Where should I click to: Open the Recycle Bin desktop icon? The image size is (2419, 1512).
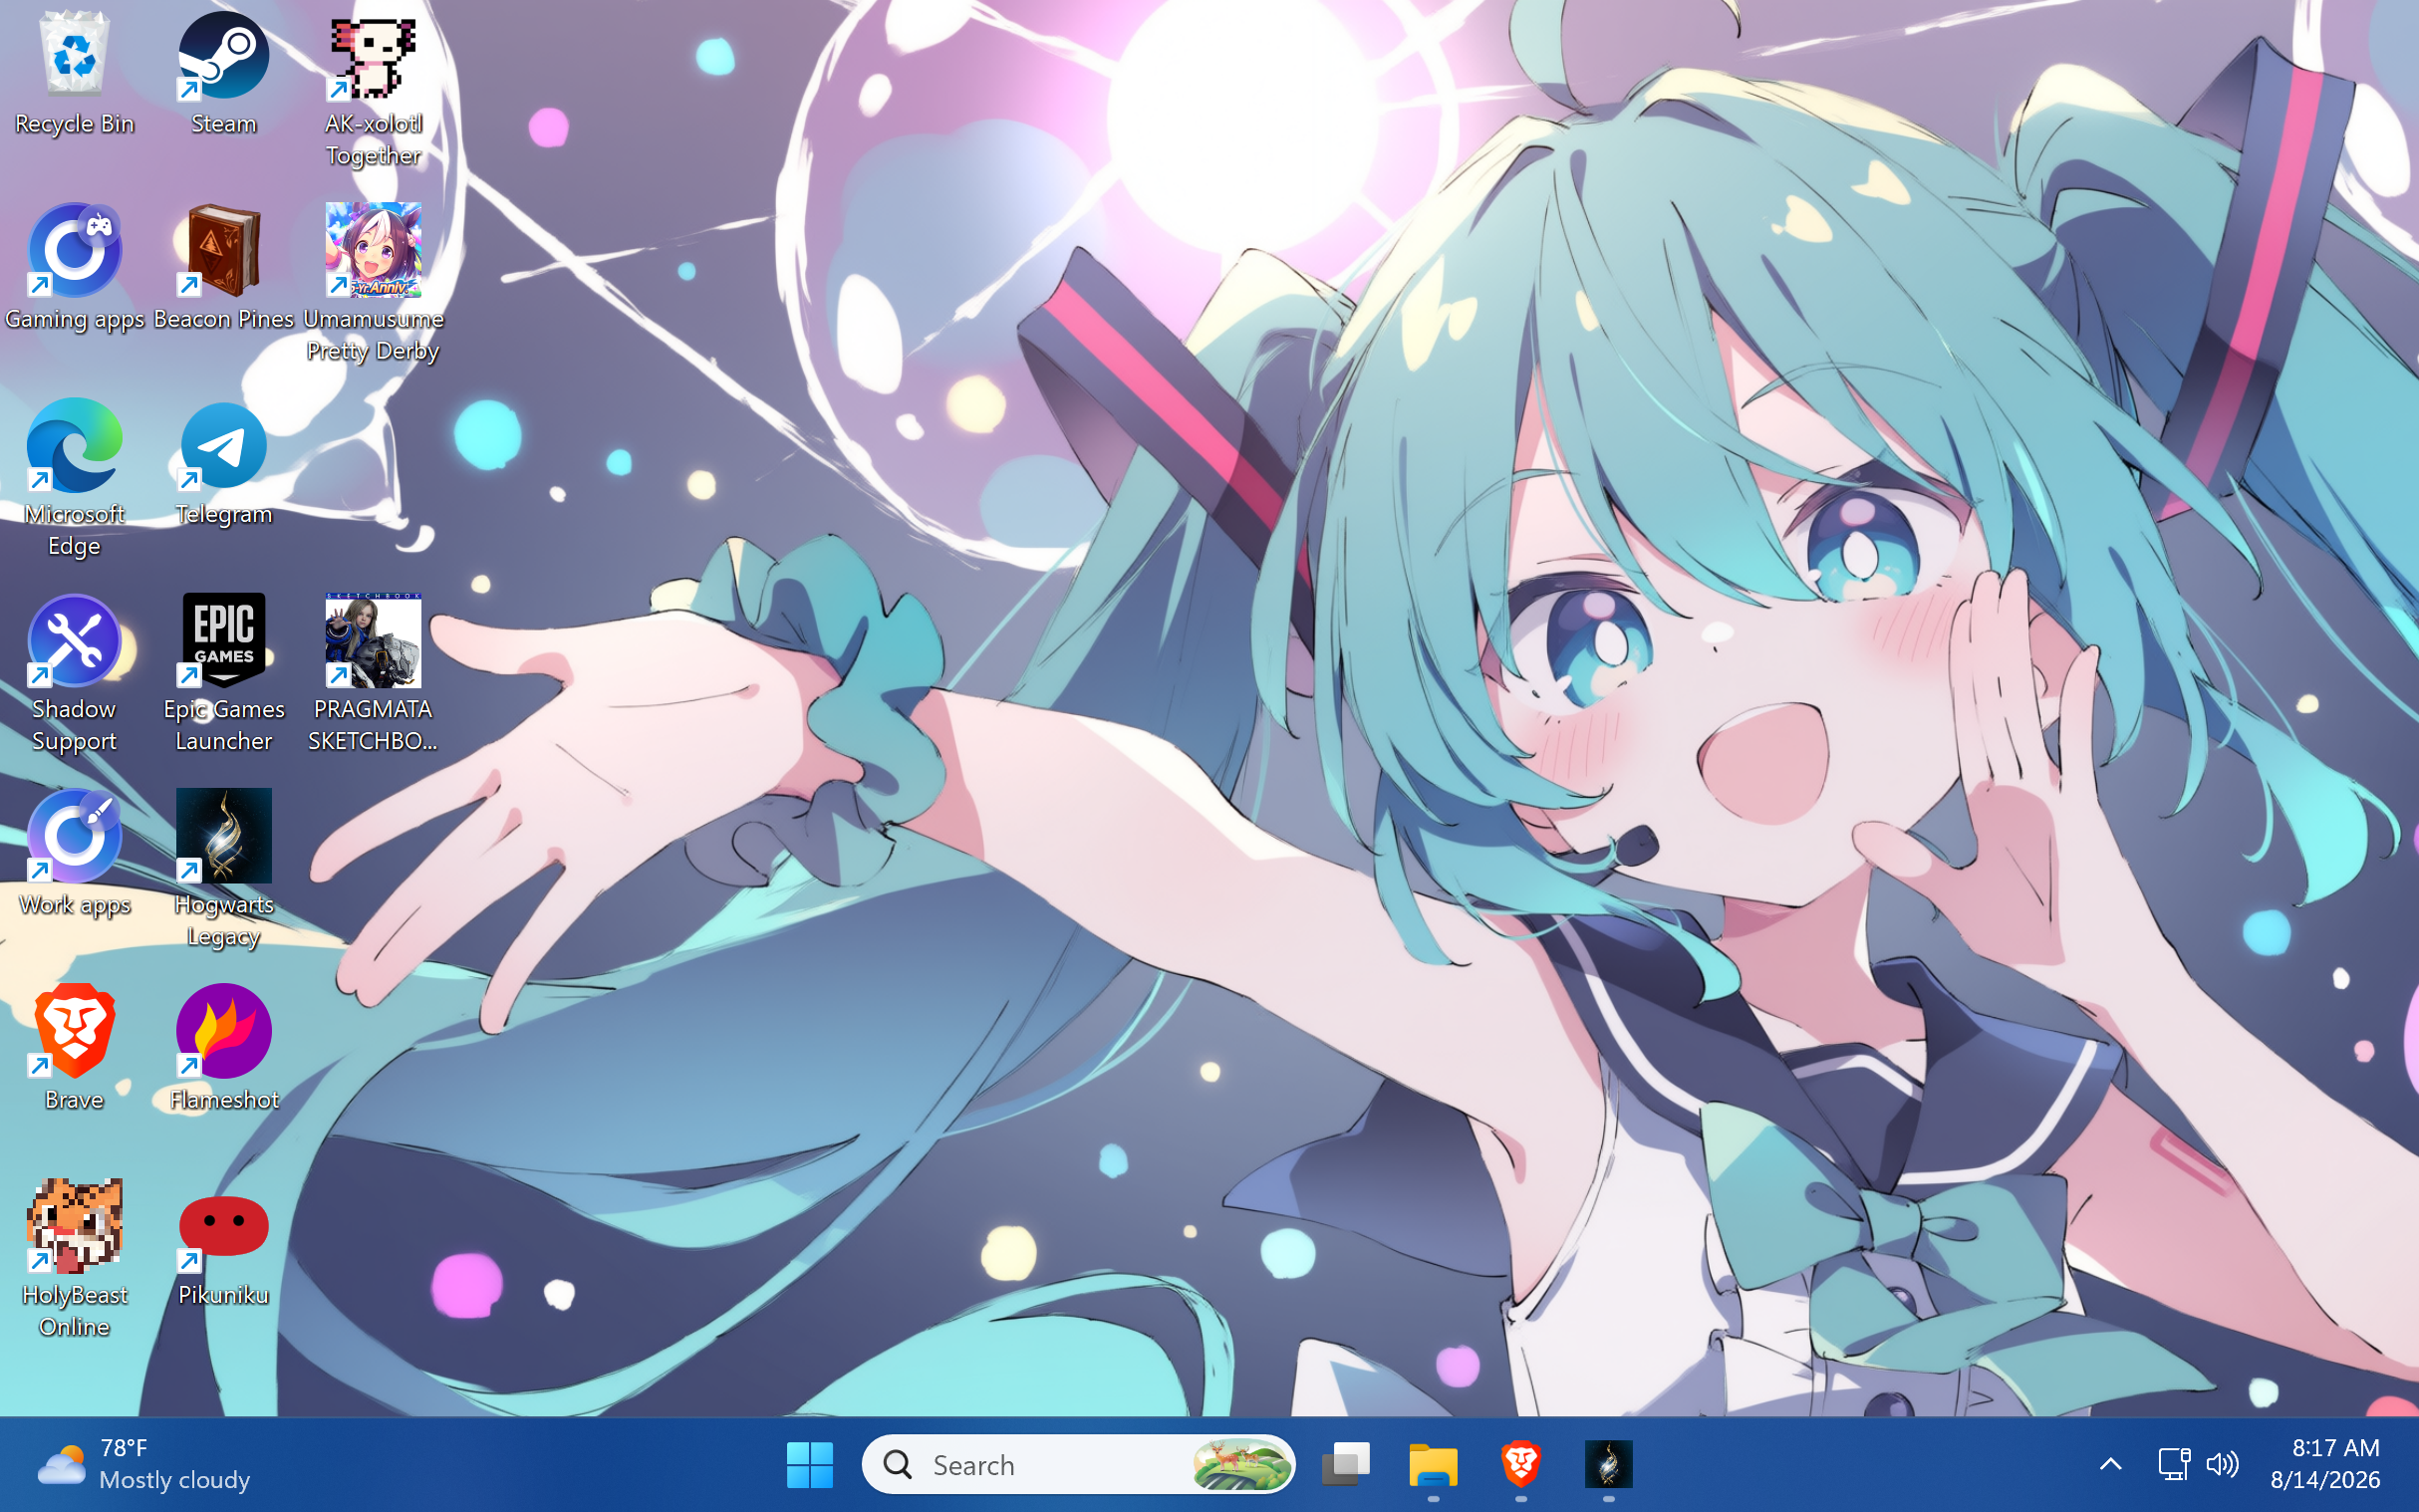click(x=74, y=72)
